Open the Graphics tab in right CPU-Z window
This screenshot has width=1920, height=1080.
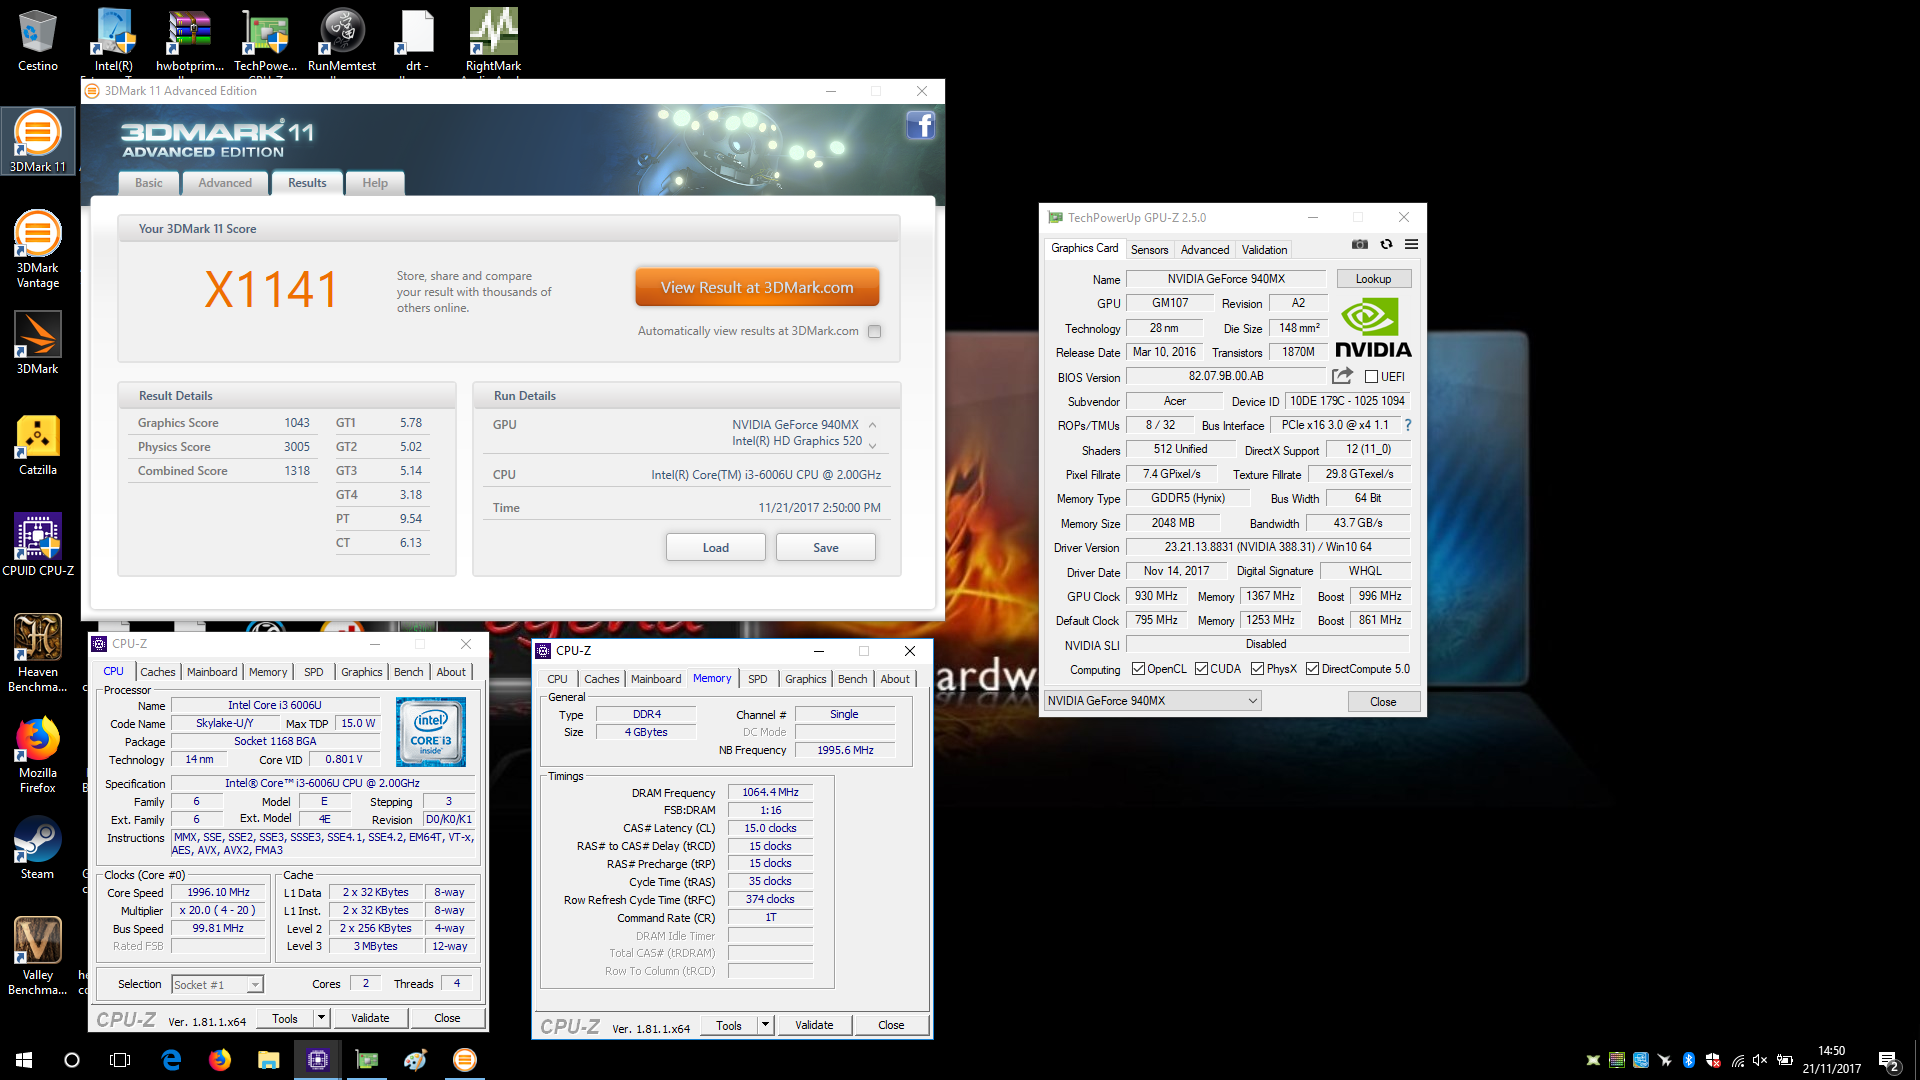(806, 679)
